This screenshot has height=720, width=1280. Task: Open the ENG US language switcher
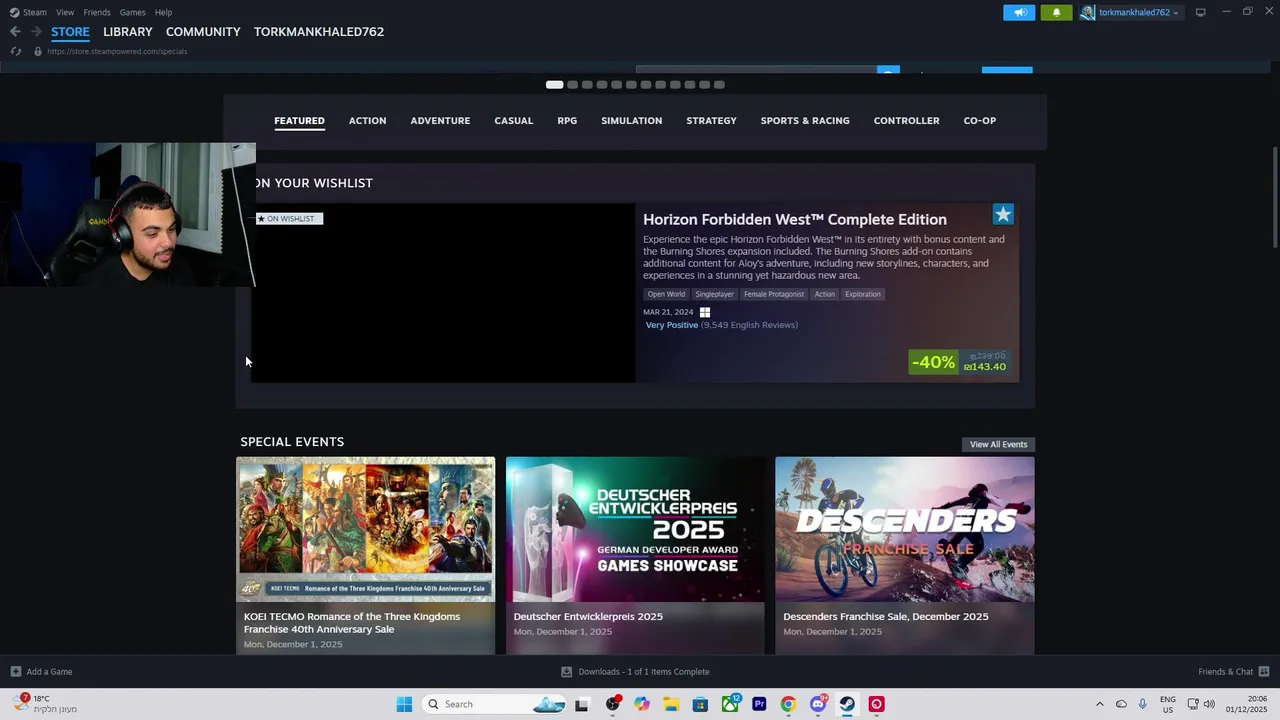tap(1168, 704)
